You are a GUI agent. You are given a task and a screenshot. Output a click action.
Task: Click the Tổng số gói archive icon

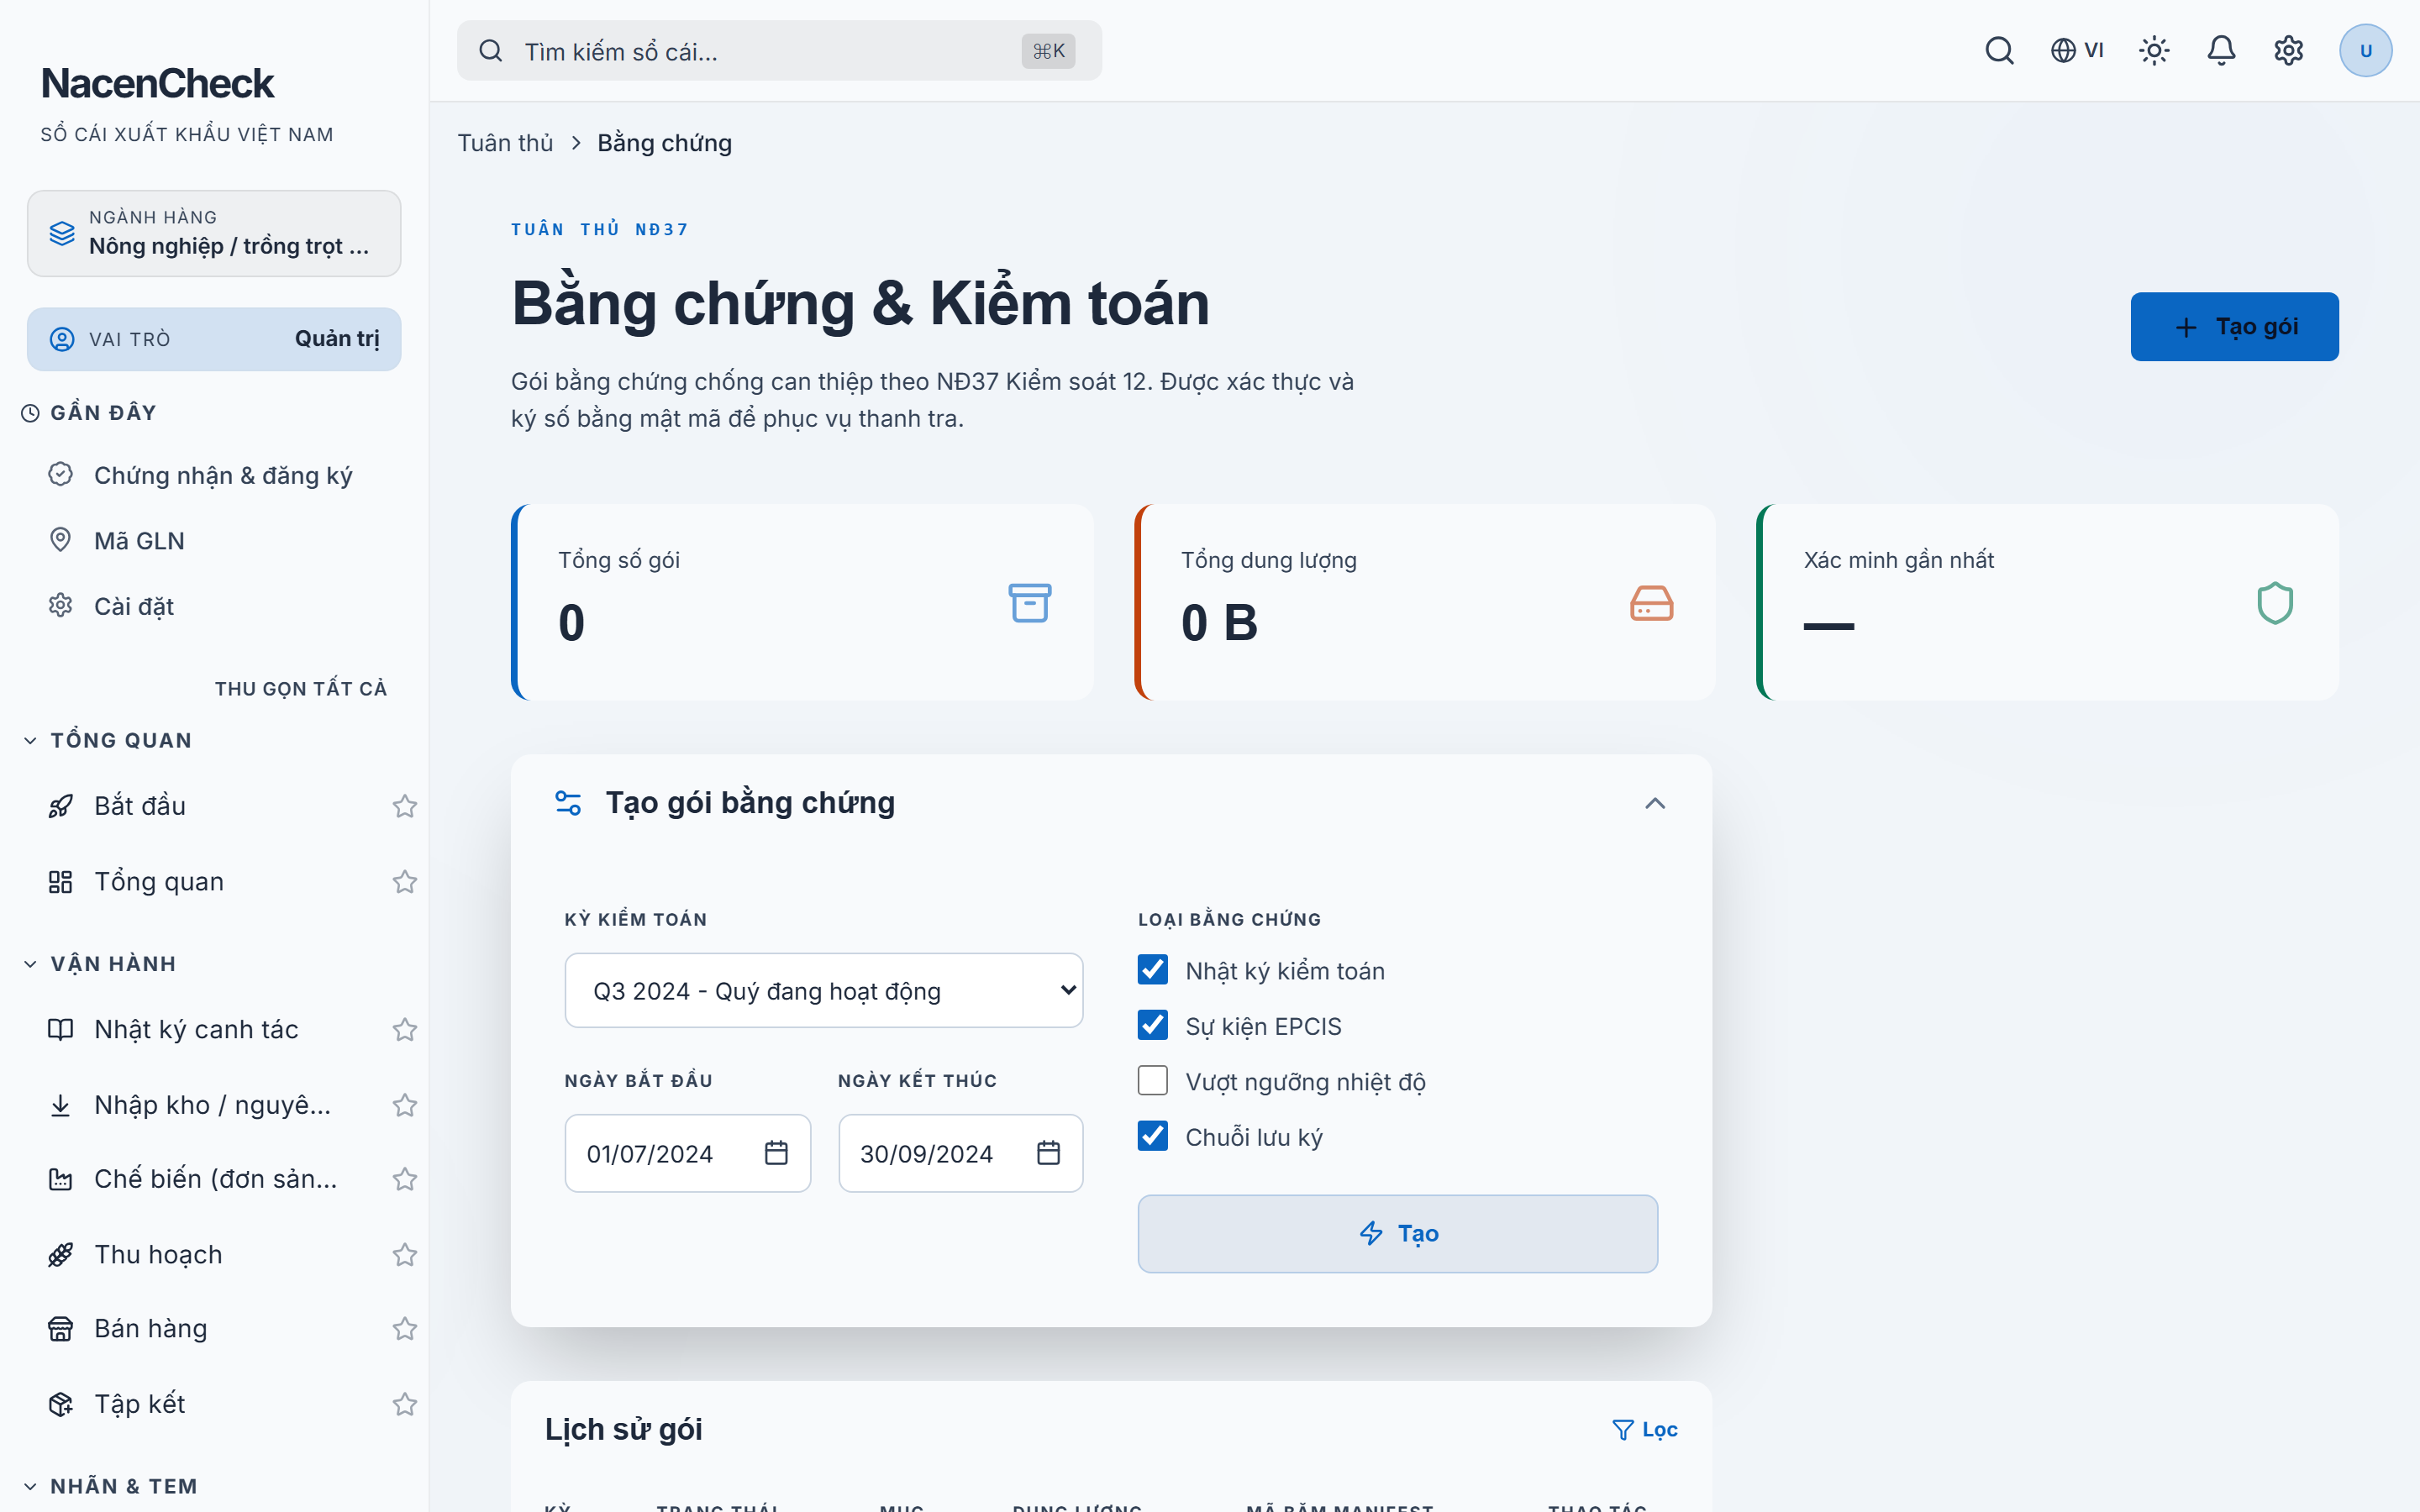(x=1029, y=603)
